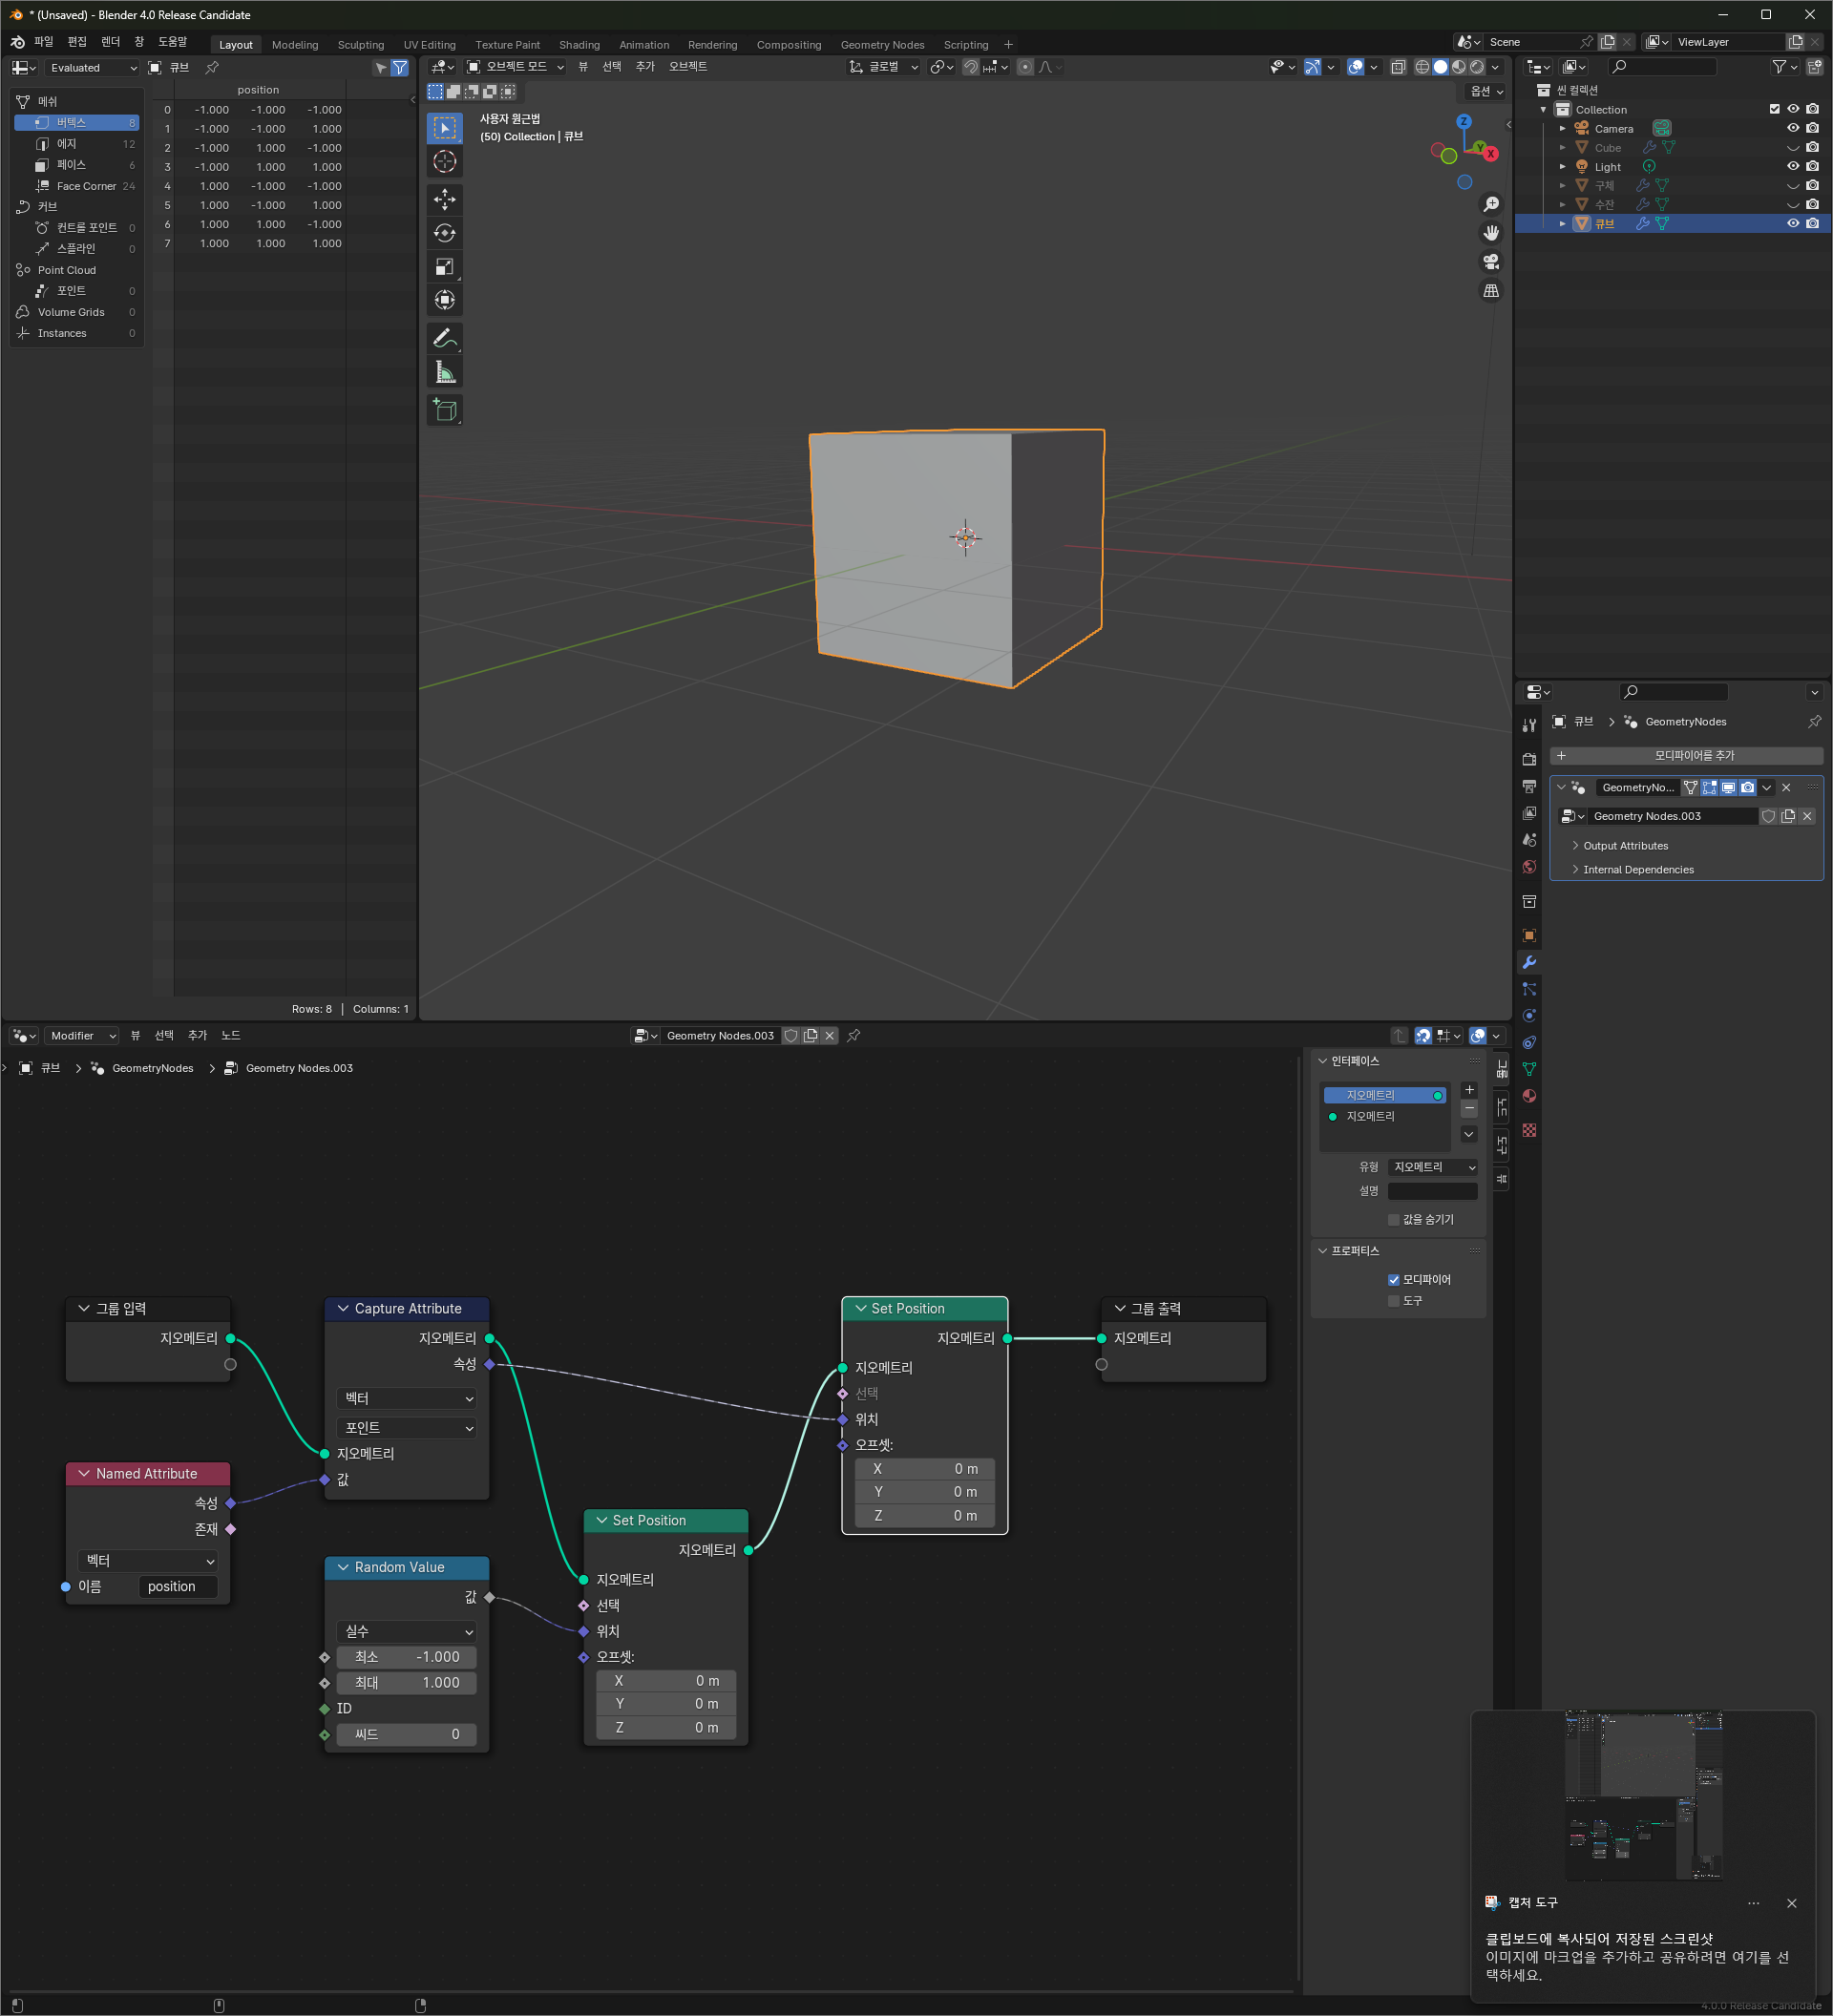
Task: Toggle camera view icon in viewport
Action: (x=1491, y=261)
